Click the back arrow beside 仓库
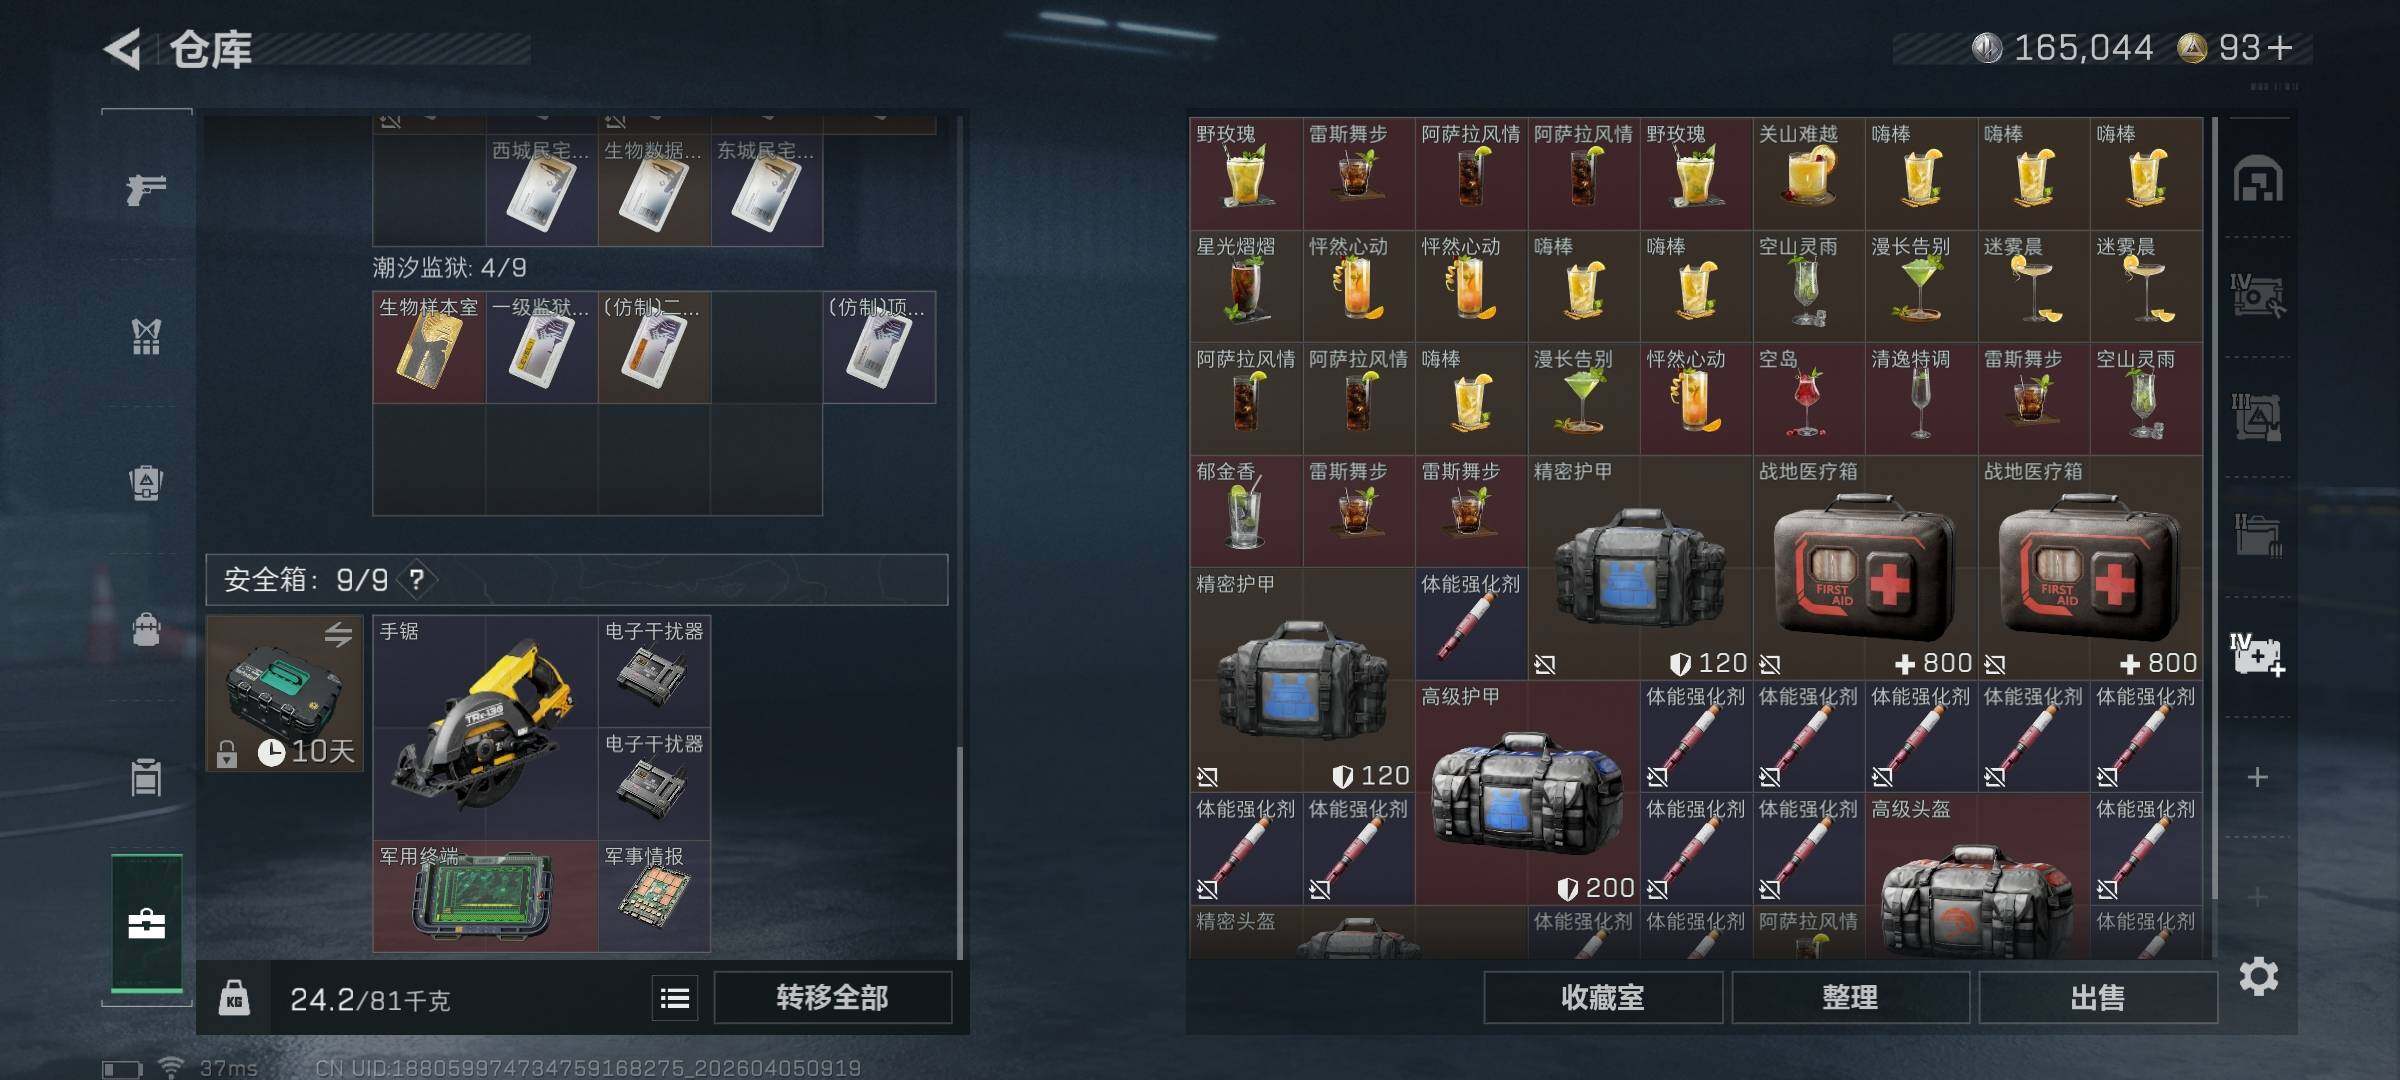 [x=123, y=49]
